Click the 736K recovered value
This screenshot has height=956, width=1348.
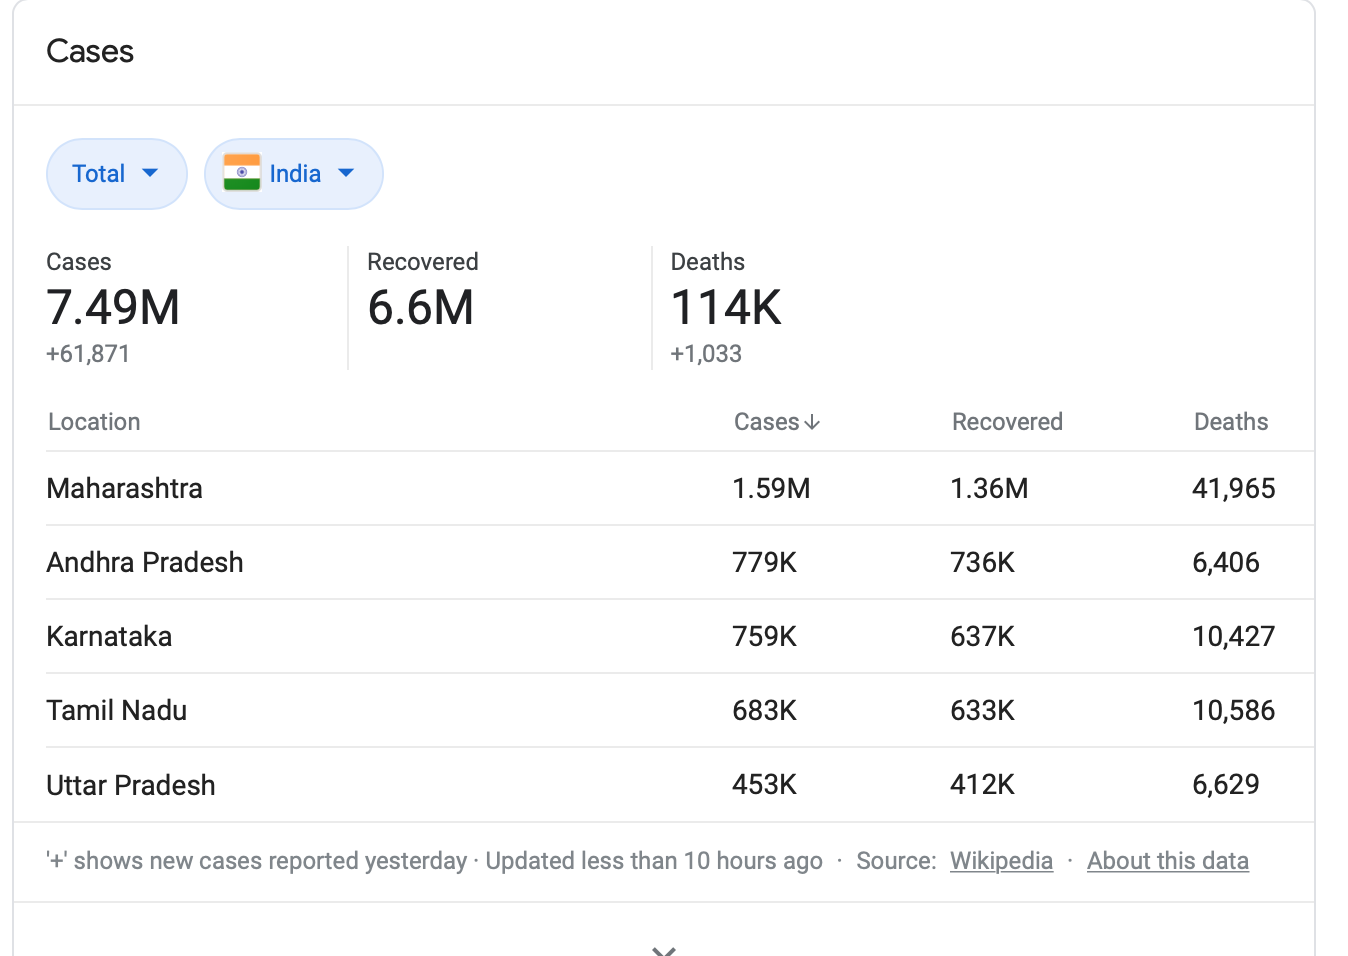[983, 563]
